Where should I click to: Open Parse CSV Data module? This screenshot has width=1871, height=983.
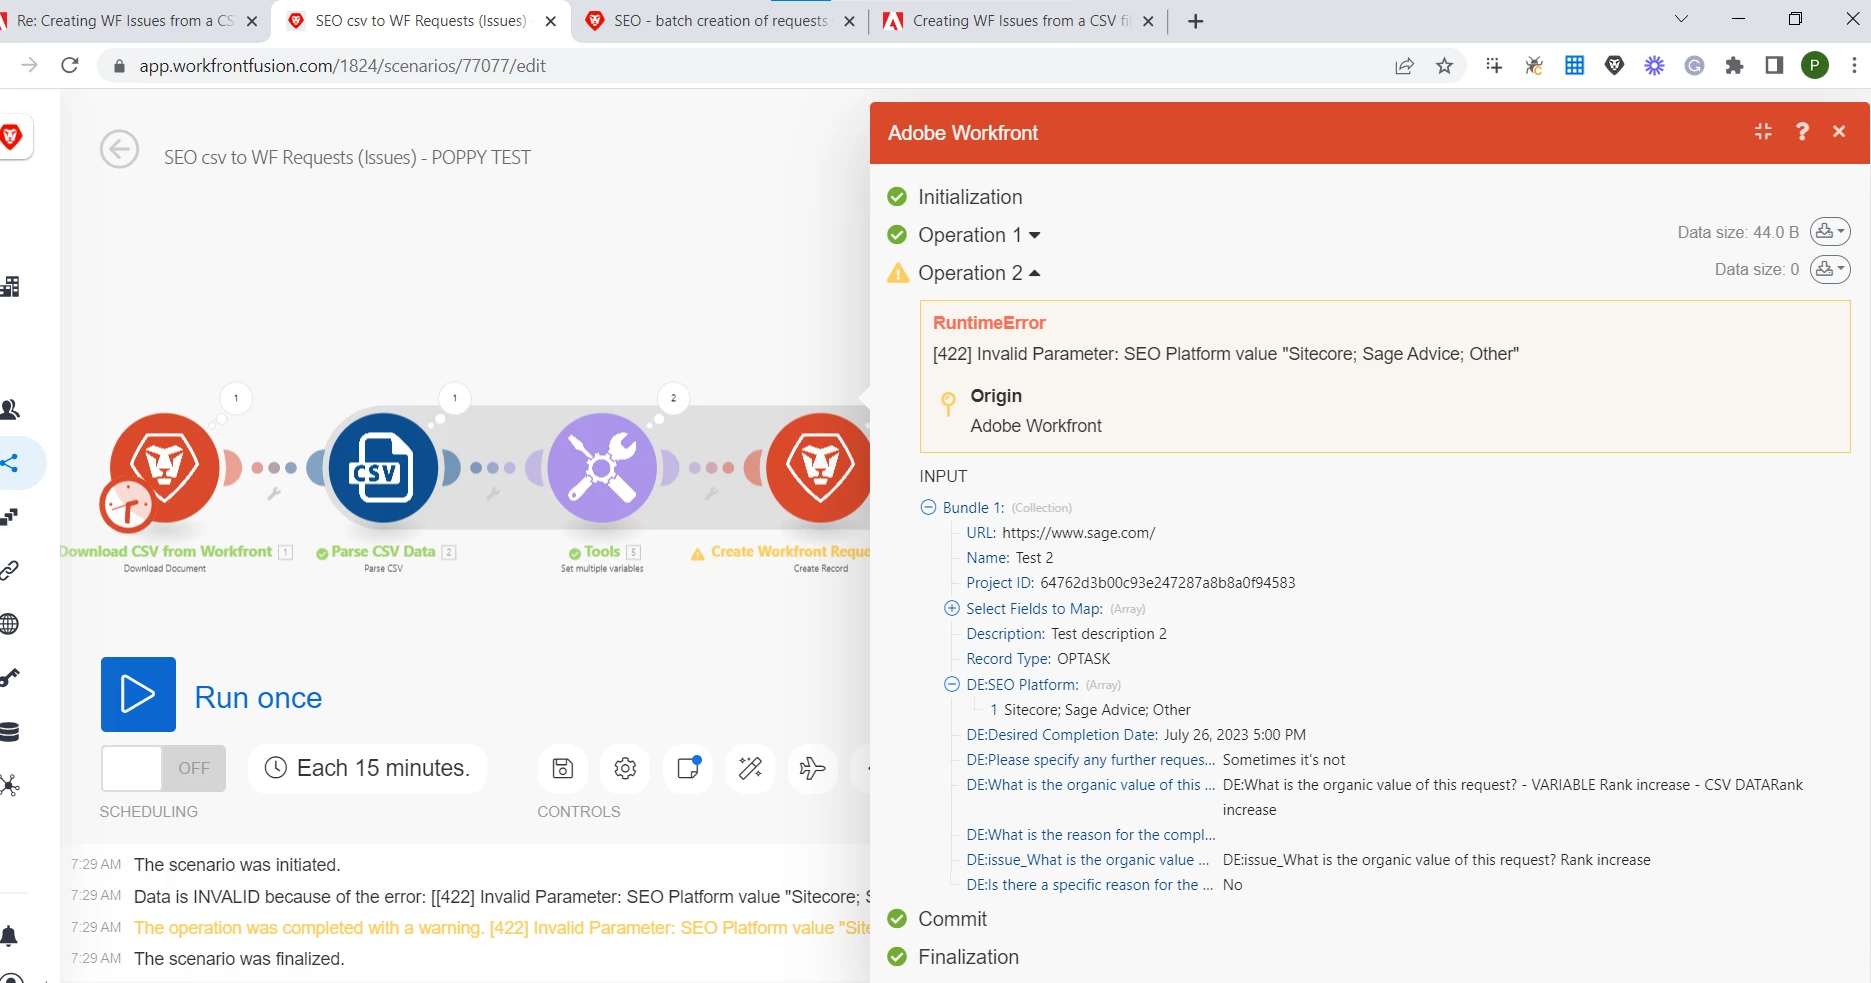coord(383,467)
